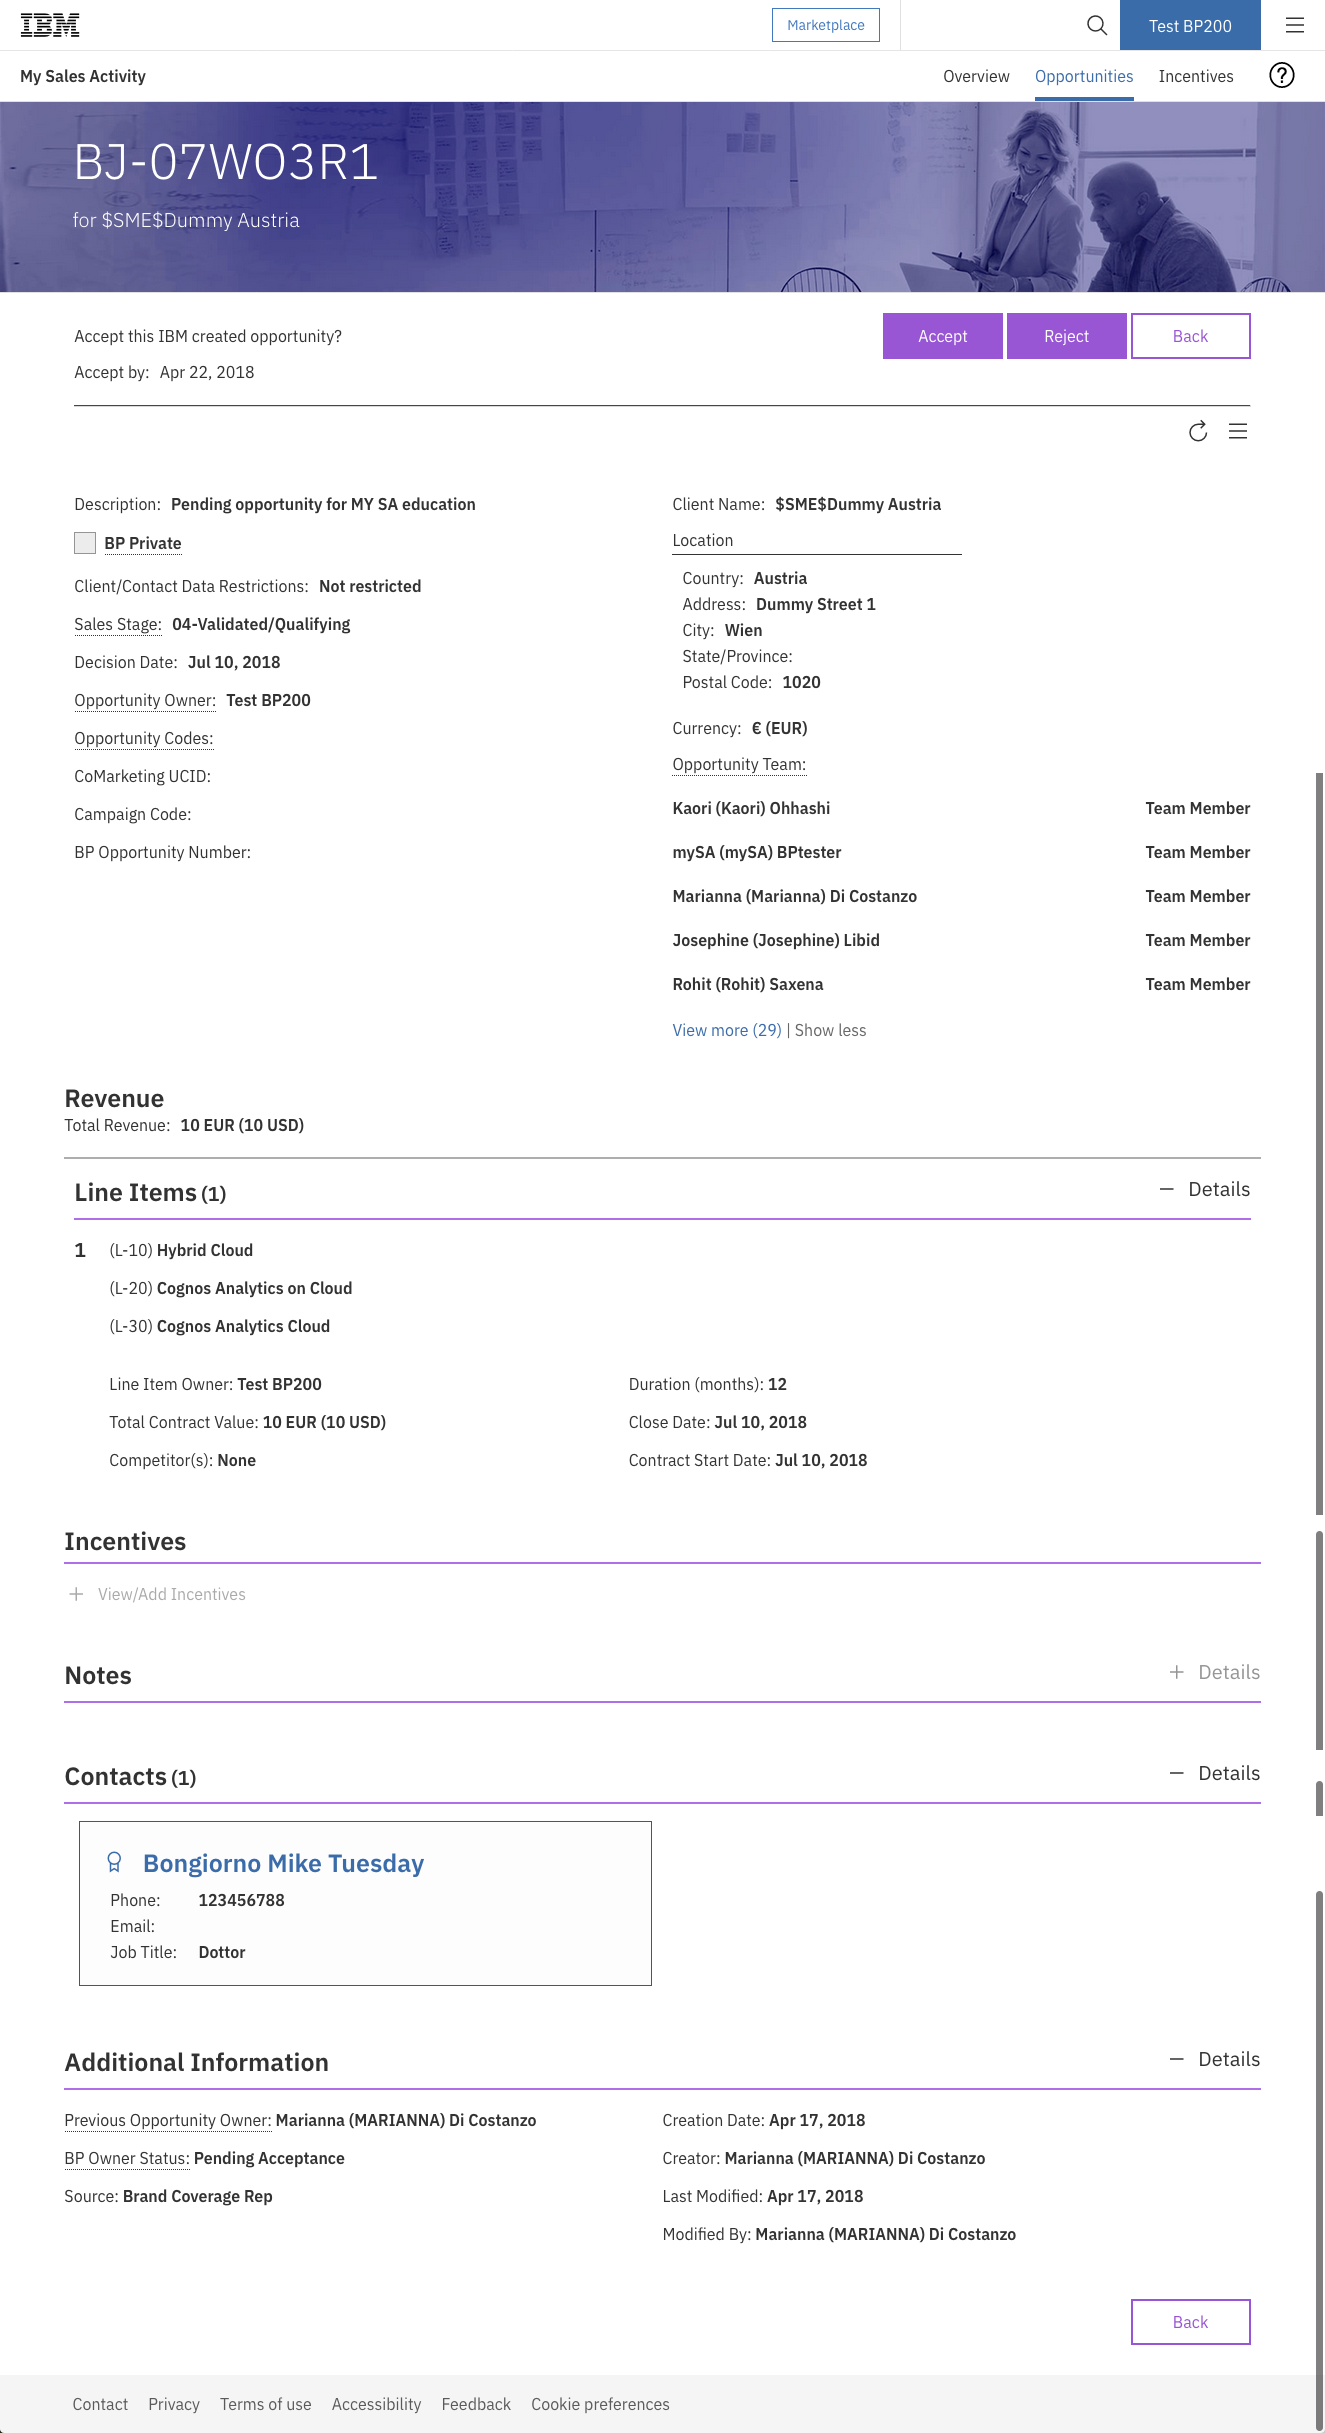Screen dimensions: 1325x2433
Task: Open the opportunity actions list menu icon
Action: [x=1238, y=431]
